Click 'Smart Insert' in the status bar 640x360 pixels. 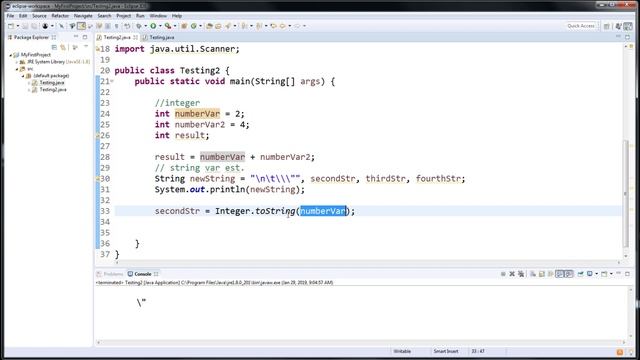[446, 351]
